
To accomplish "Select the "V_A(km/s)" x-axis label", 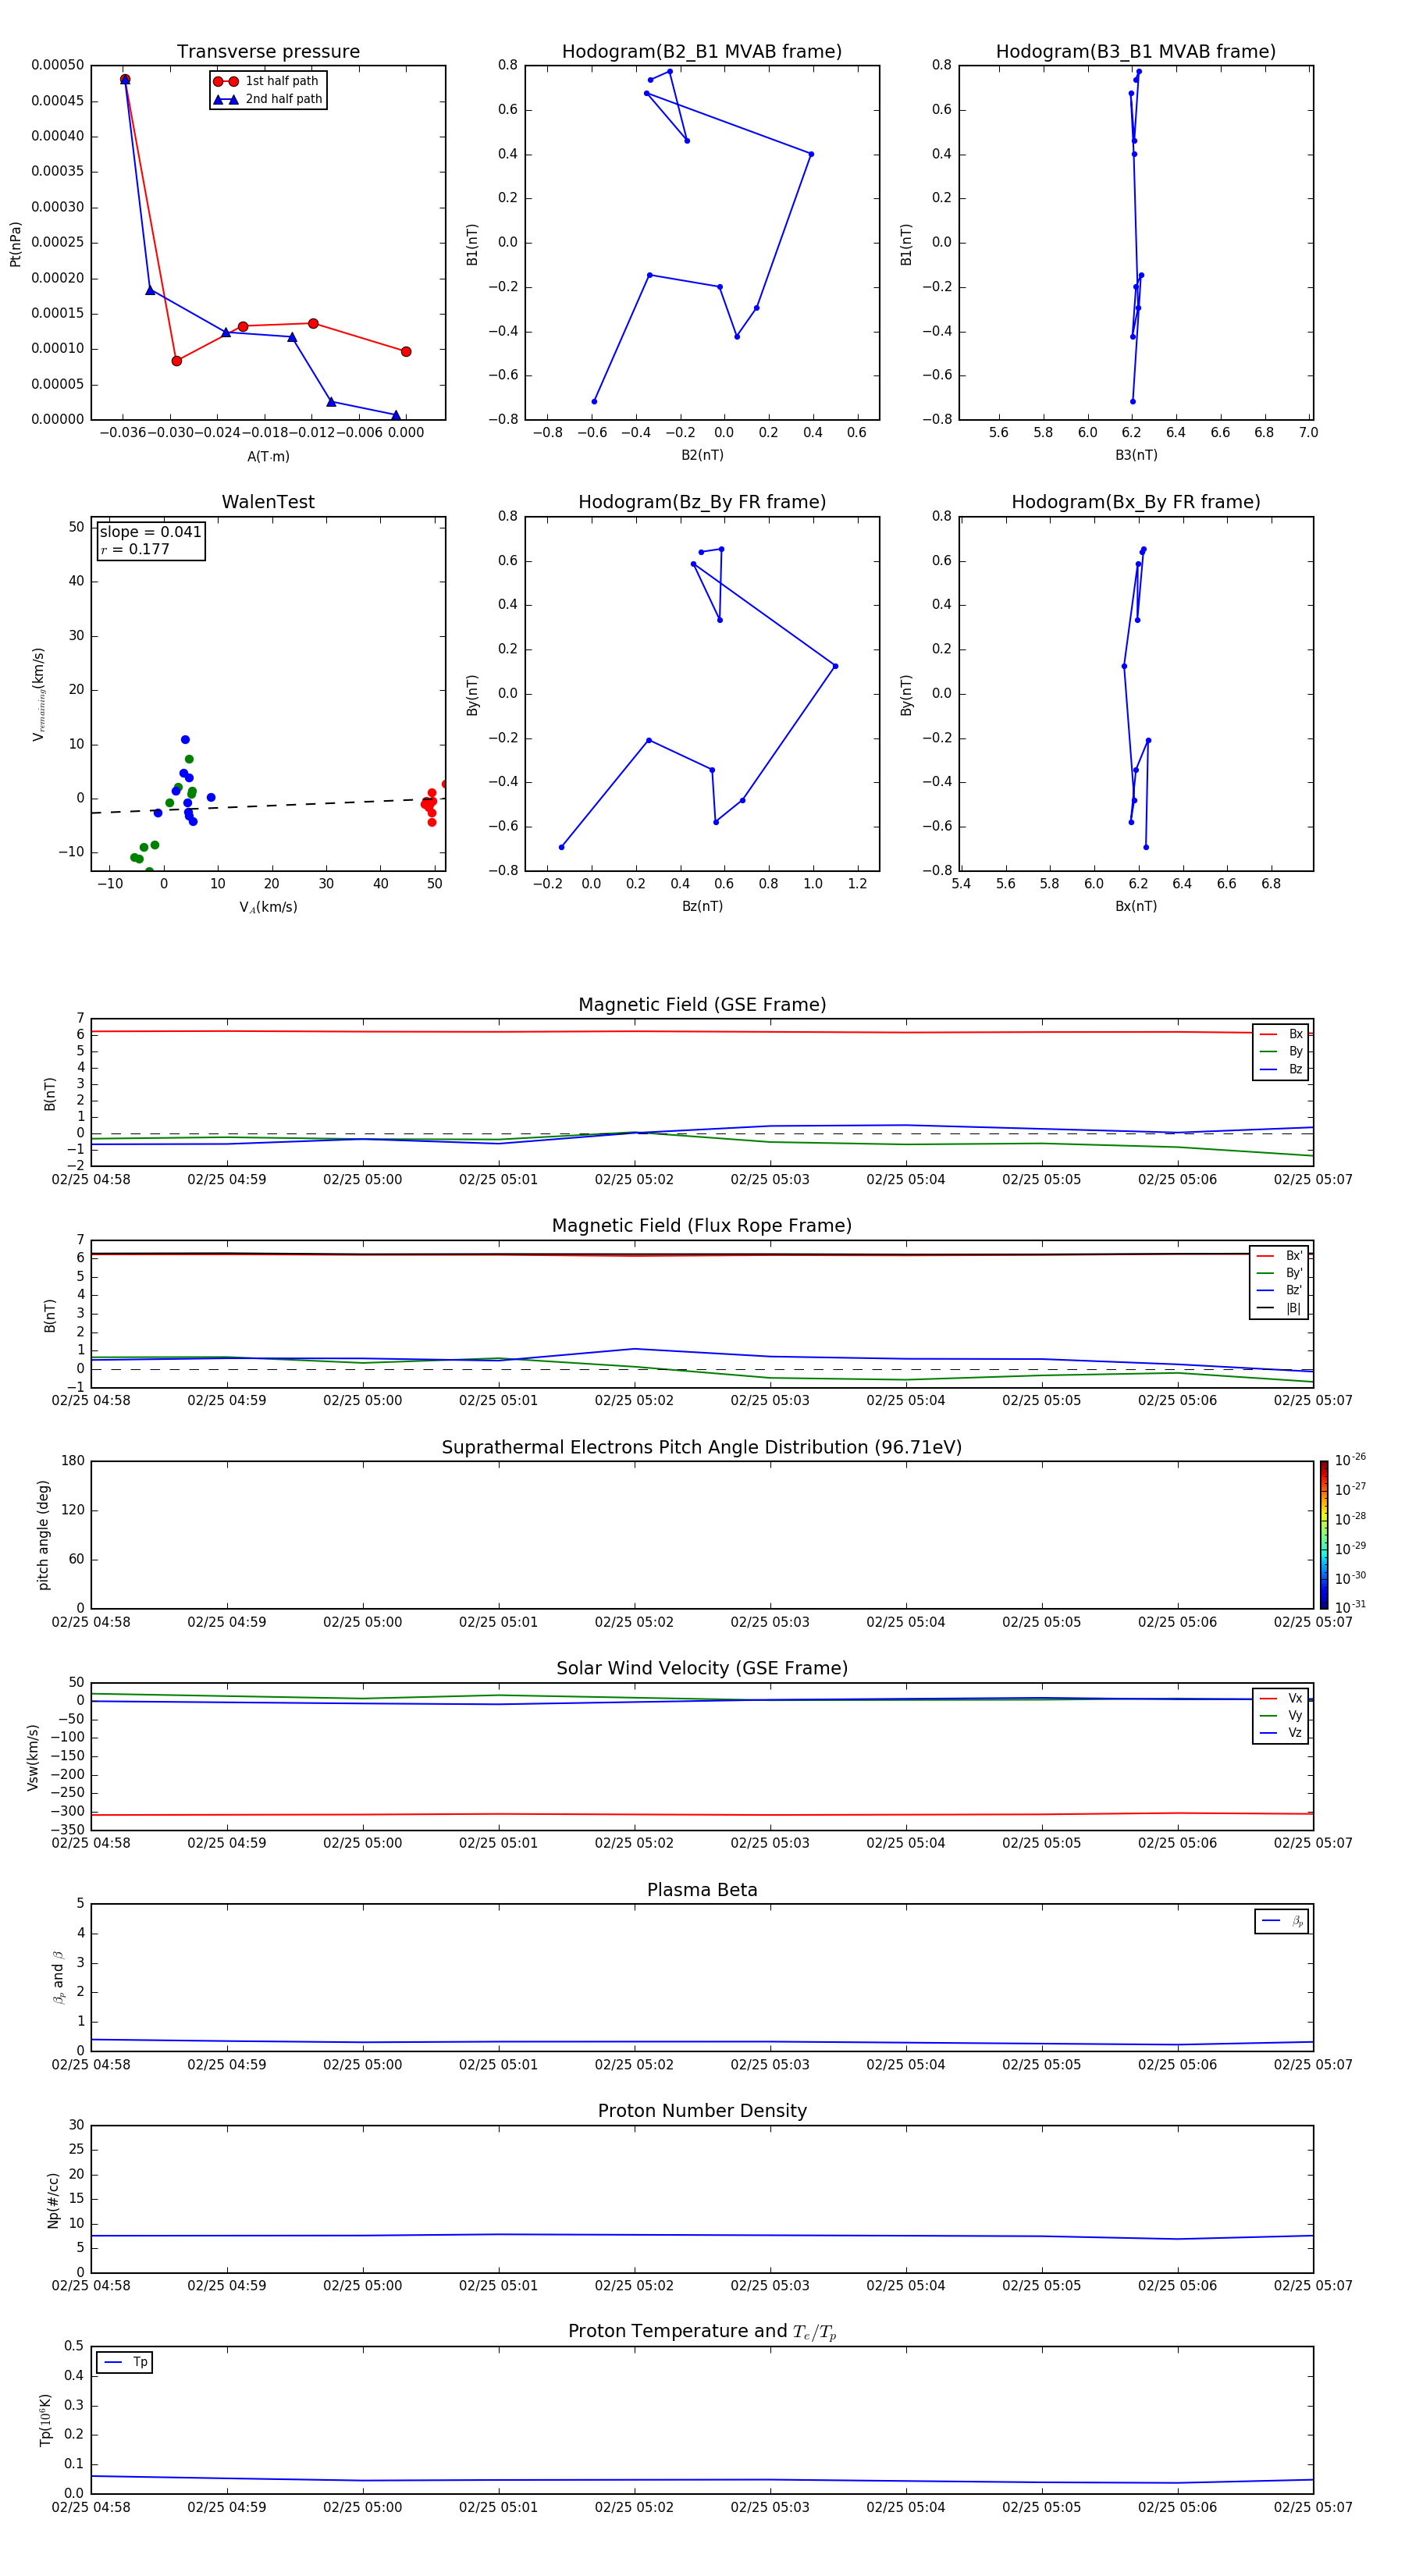I will click(268, 907).
